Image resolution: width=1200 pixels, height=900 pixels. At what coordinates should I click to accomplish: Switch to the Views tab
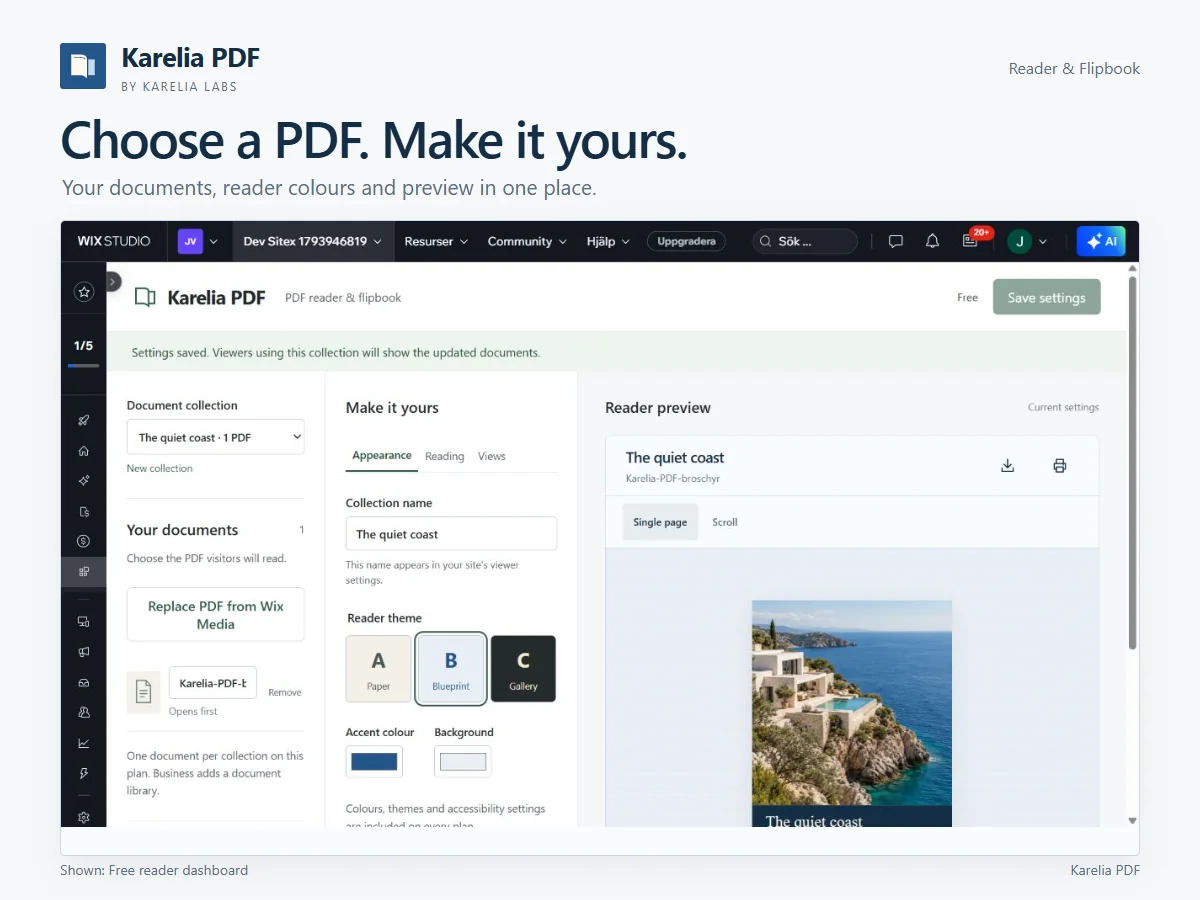(x=491, y=456)
